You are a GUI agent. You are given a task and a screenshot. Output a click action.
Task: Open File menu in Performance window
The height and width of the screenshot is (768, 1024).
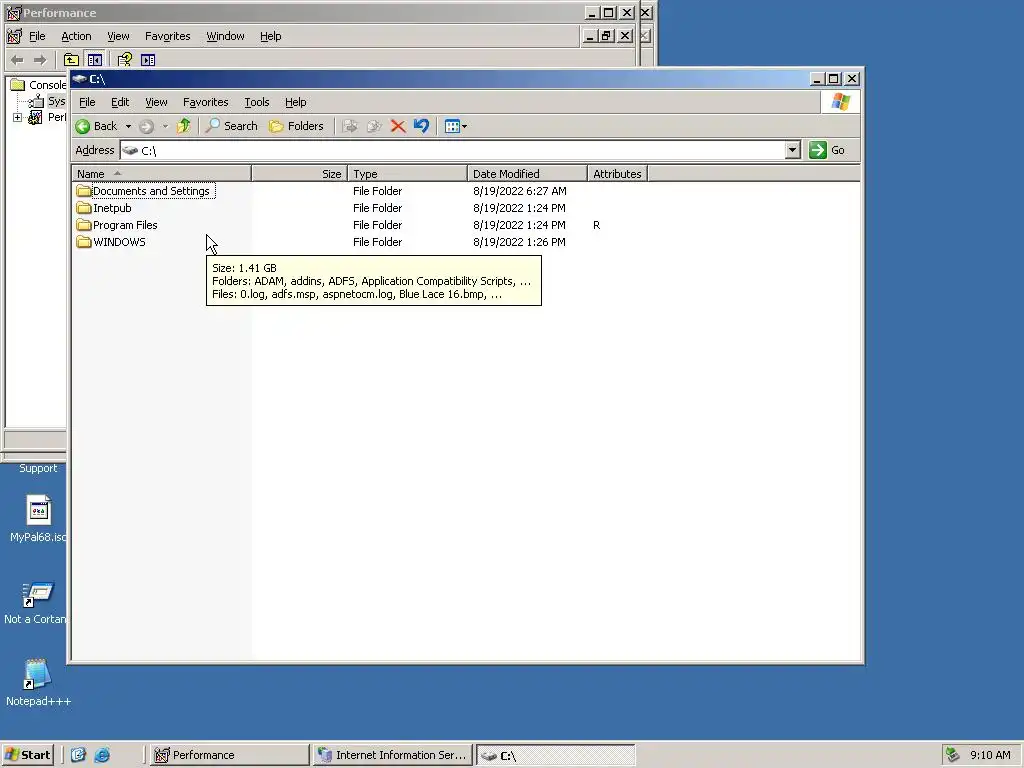pyautogui.click(x=37, y=36)
